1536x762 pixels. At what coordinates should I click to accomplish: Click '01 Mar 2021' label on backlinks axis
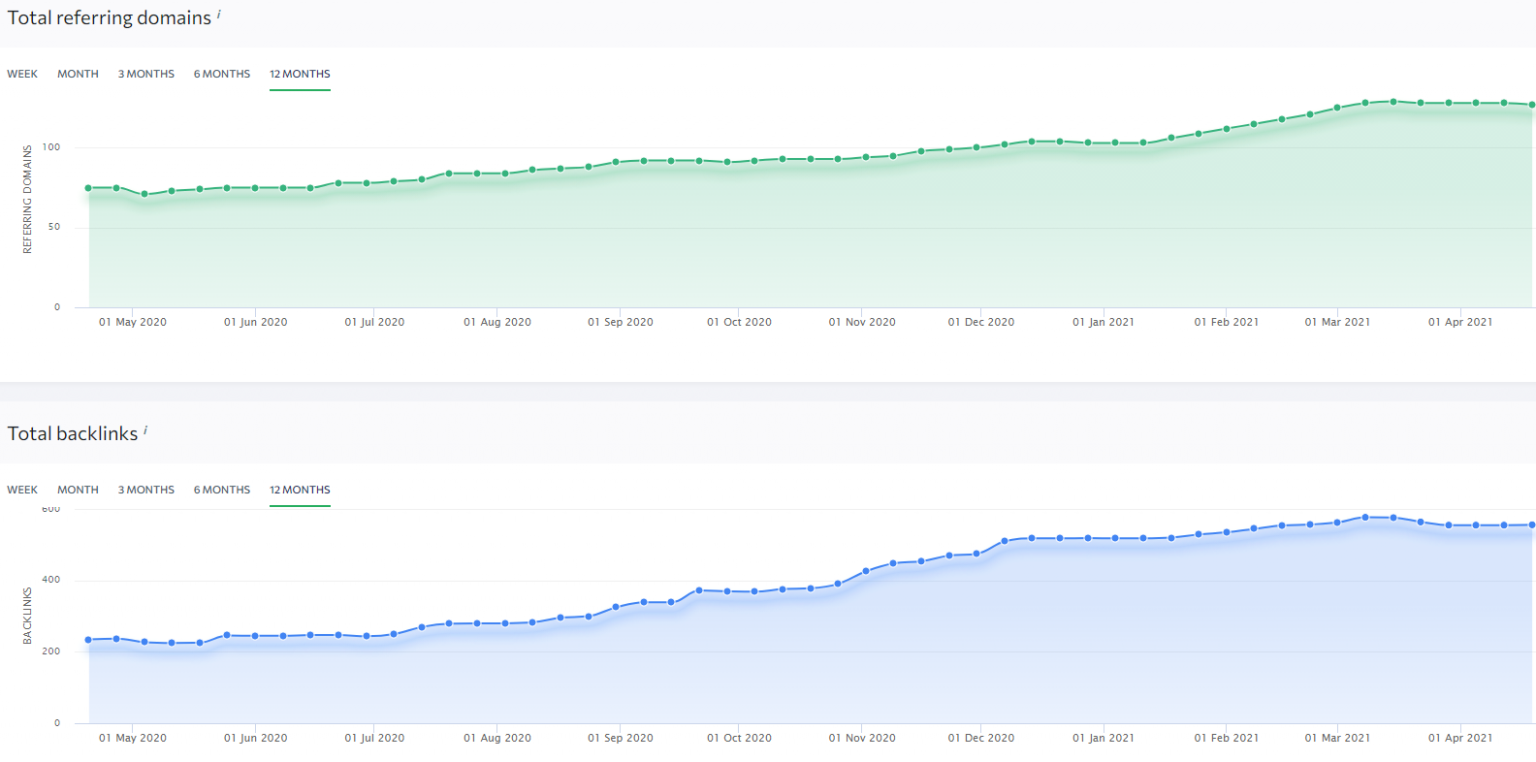coord(1337,738)
